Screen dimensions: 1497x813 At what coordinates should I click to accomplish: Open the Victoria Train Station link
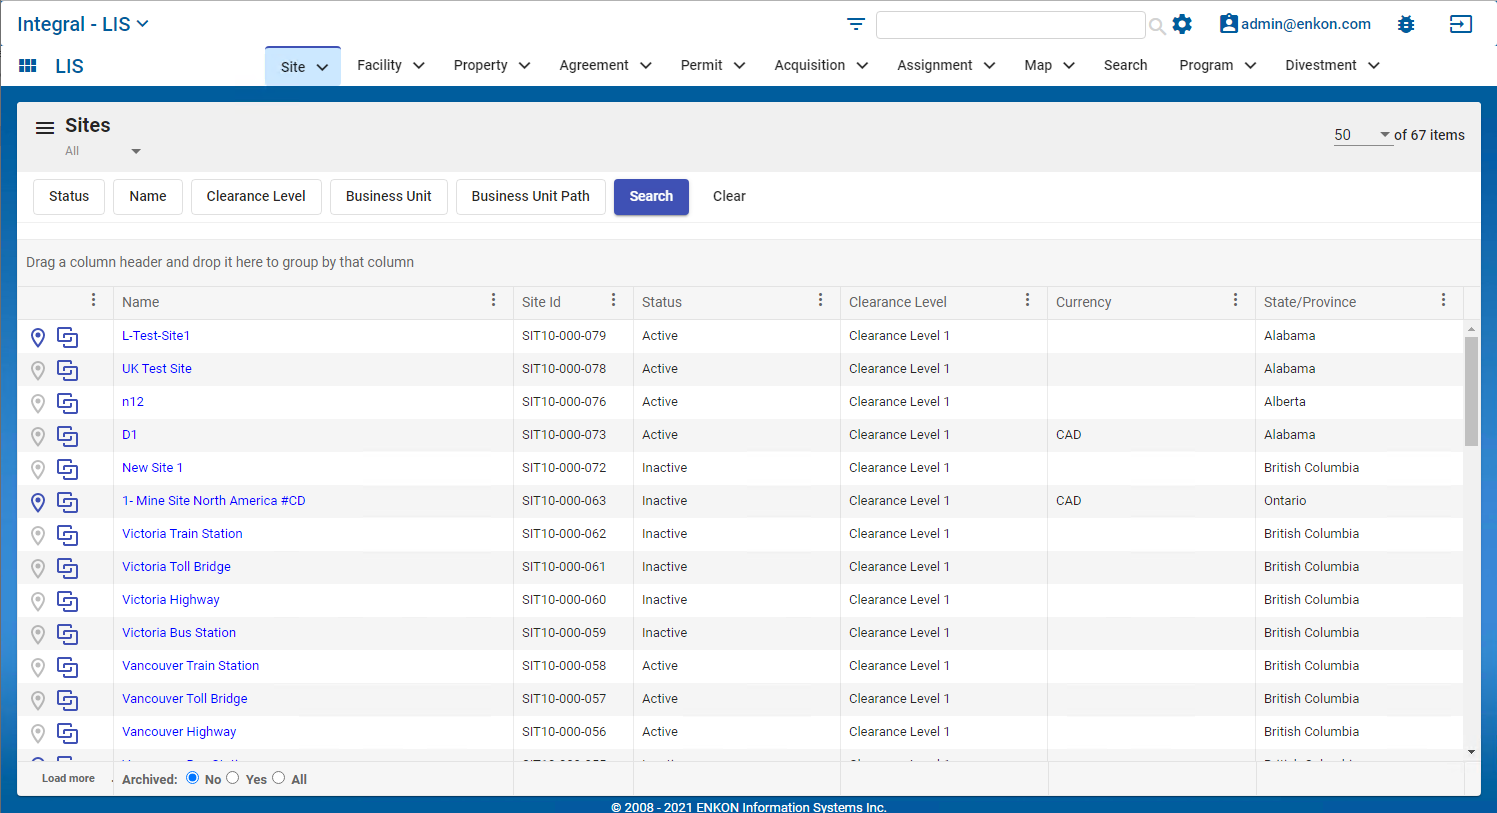click(182, 534)
